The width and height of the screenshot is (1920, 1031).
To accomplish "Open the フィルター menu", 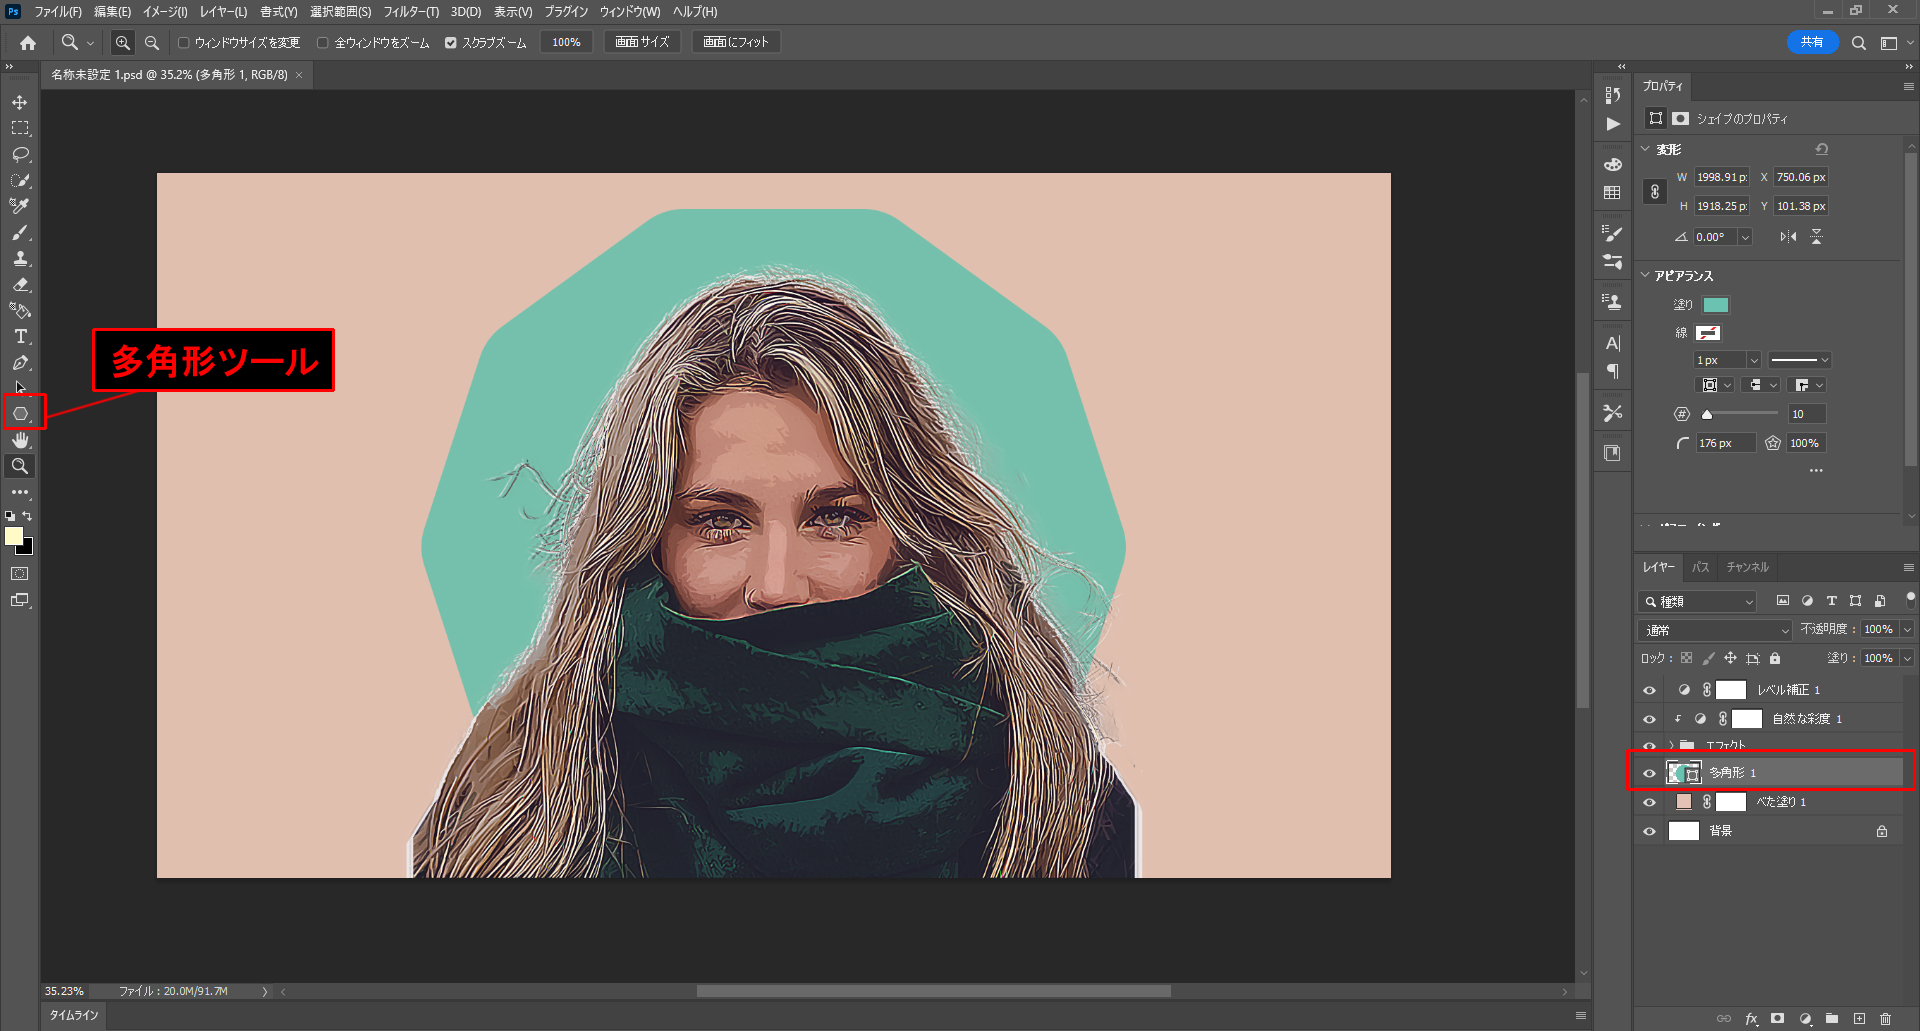I will pos(410,12).
